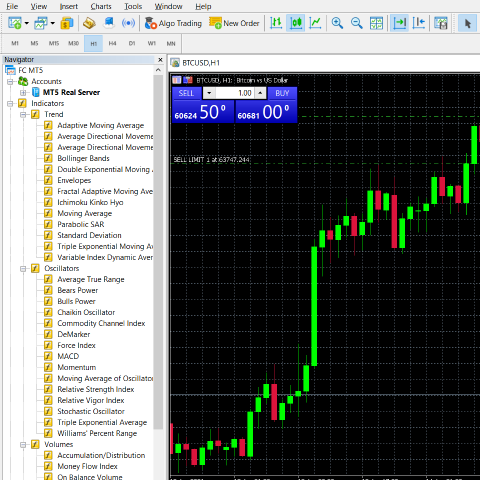480x480 pixels.
Task: Open the profiles dropdown arrow
Action: coord(53,23)
